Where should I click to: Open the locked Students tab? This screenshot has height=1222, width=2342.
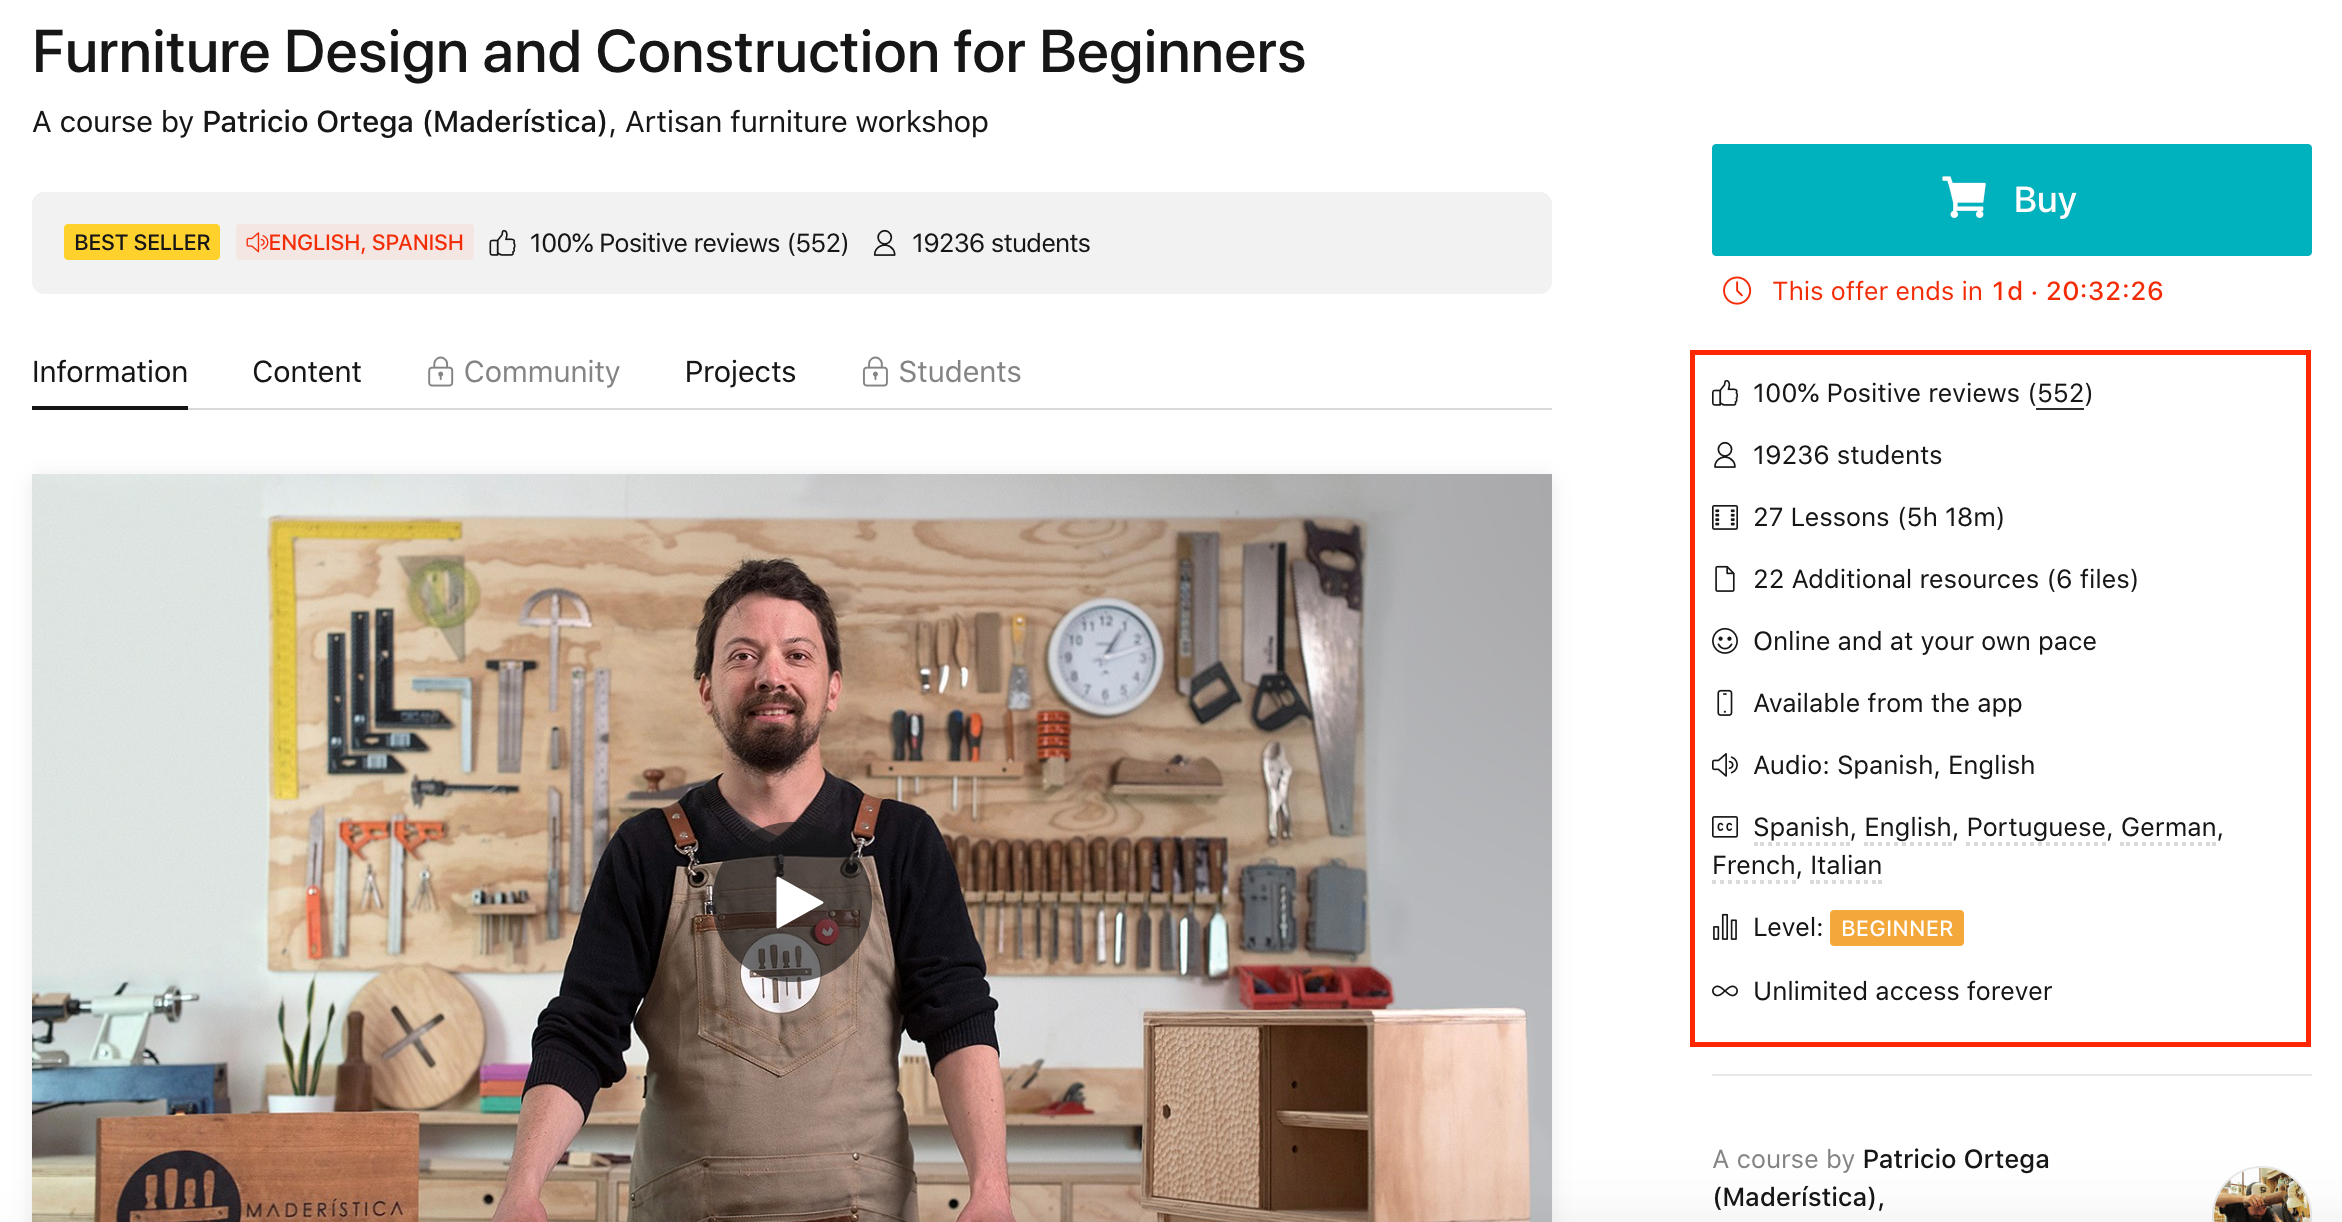click(x=941, y=372)
